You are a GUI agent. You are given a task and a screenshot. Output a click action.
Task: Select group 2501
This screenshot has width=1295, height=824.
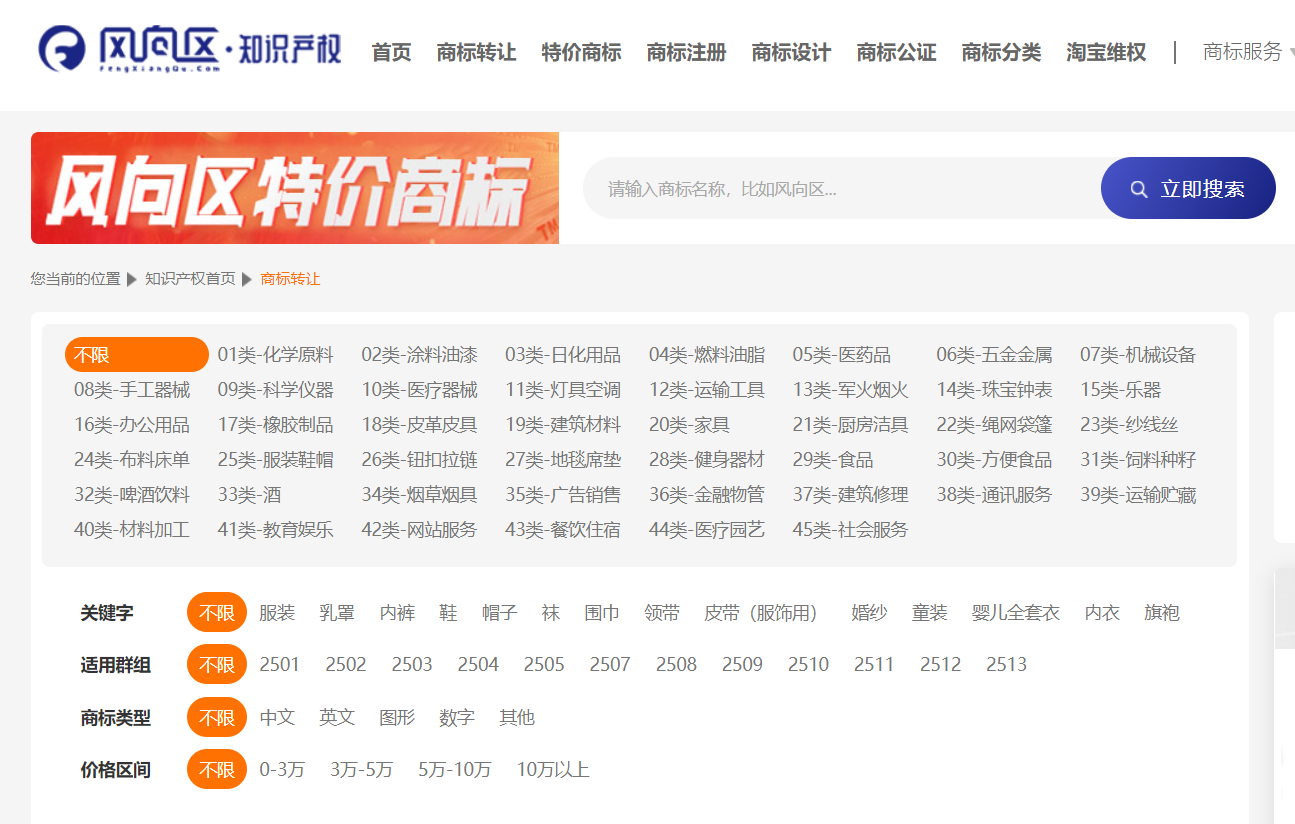click(x=279, y=665)
